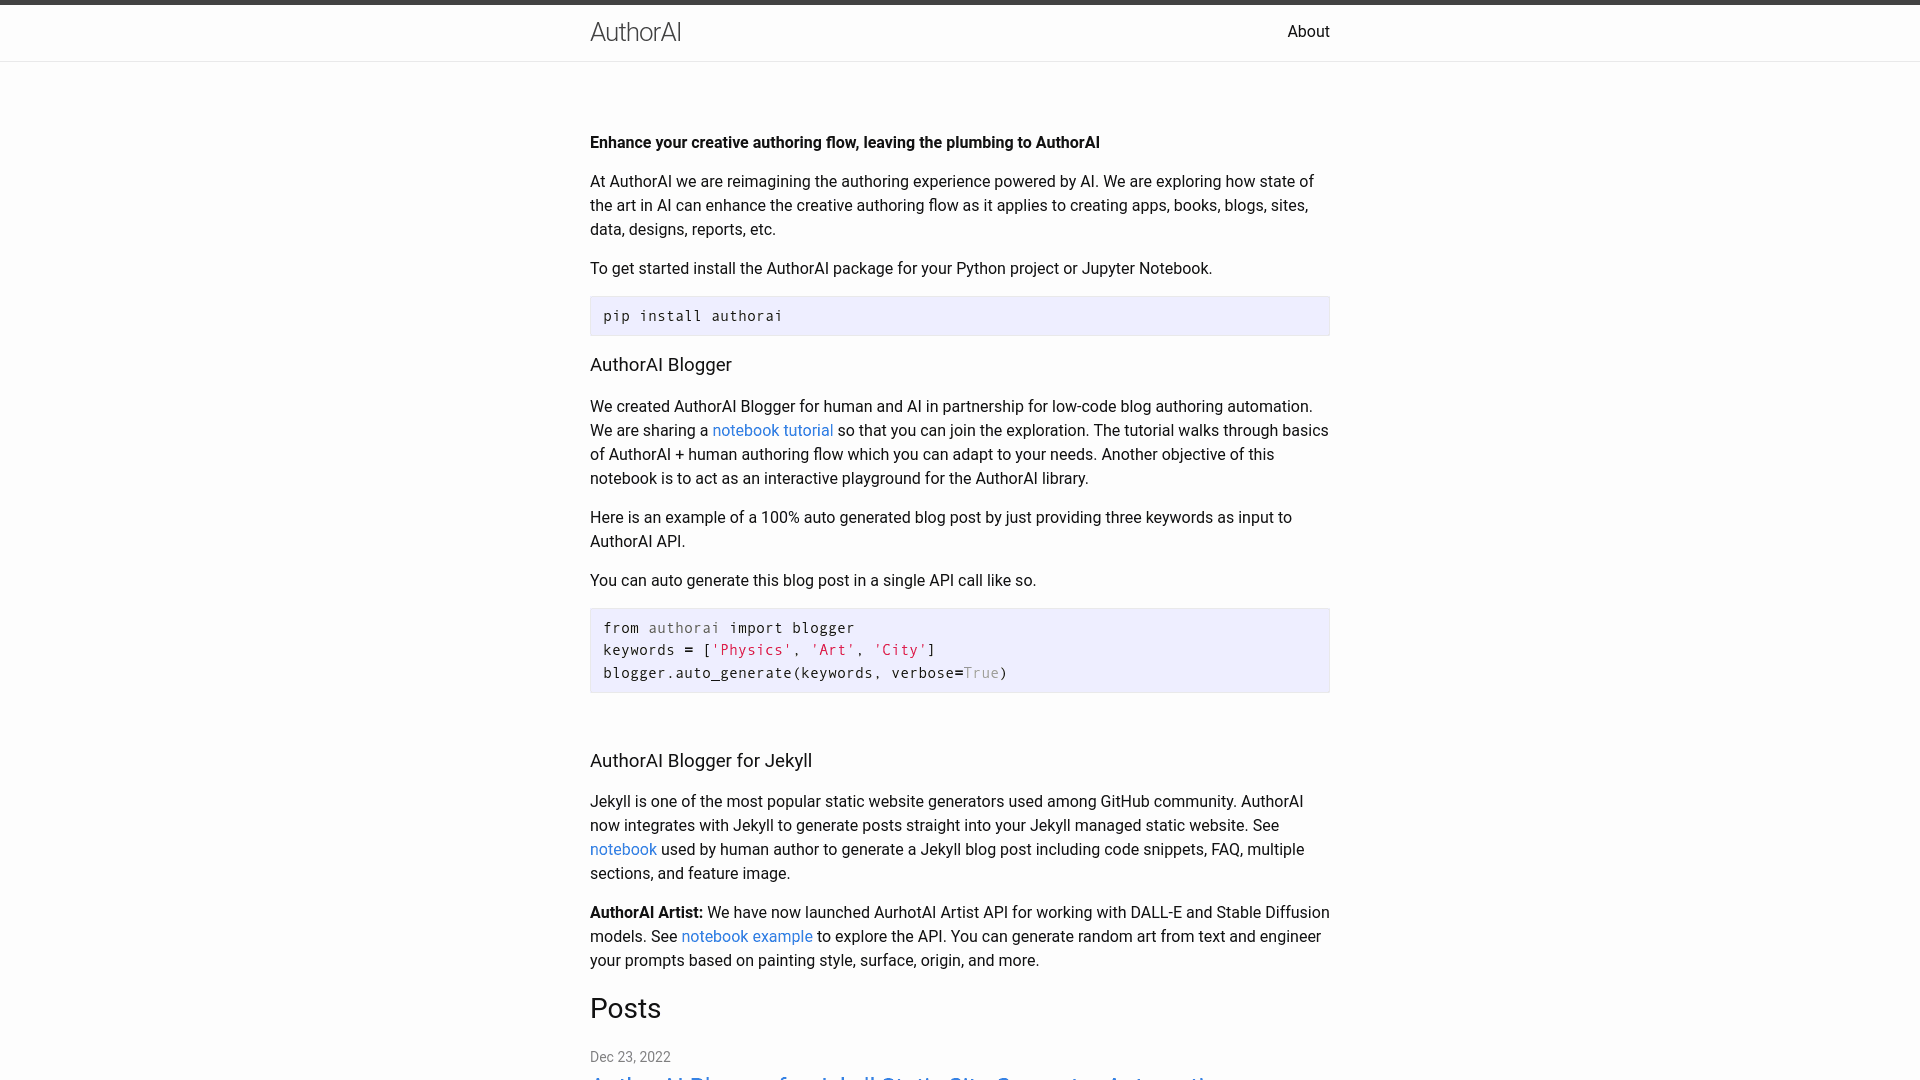
Task: Open the notebook tutorial link
Action: (x=772, y=430)
